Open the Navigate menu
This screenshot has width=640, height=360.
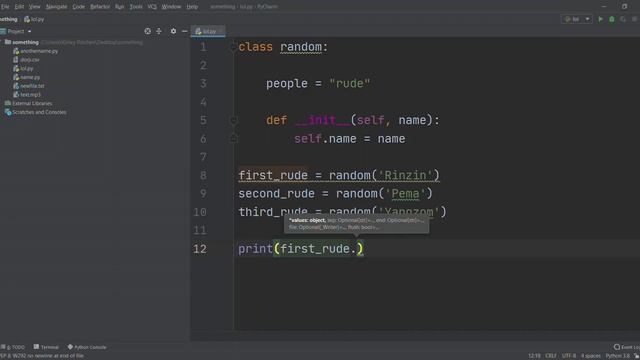[x=56, y=7]
